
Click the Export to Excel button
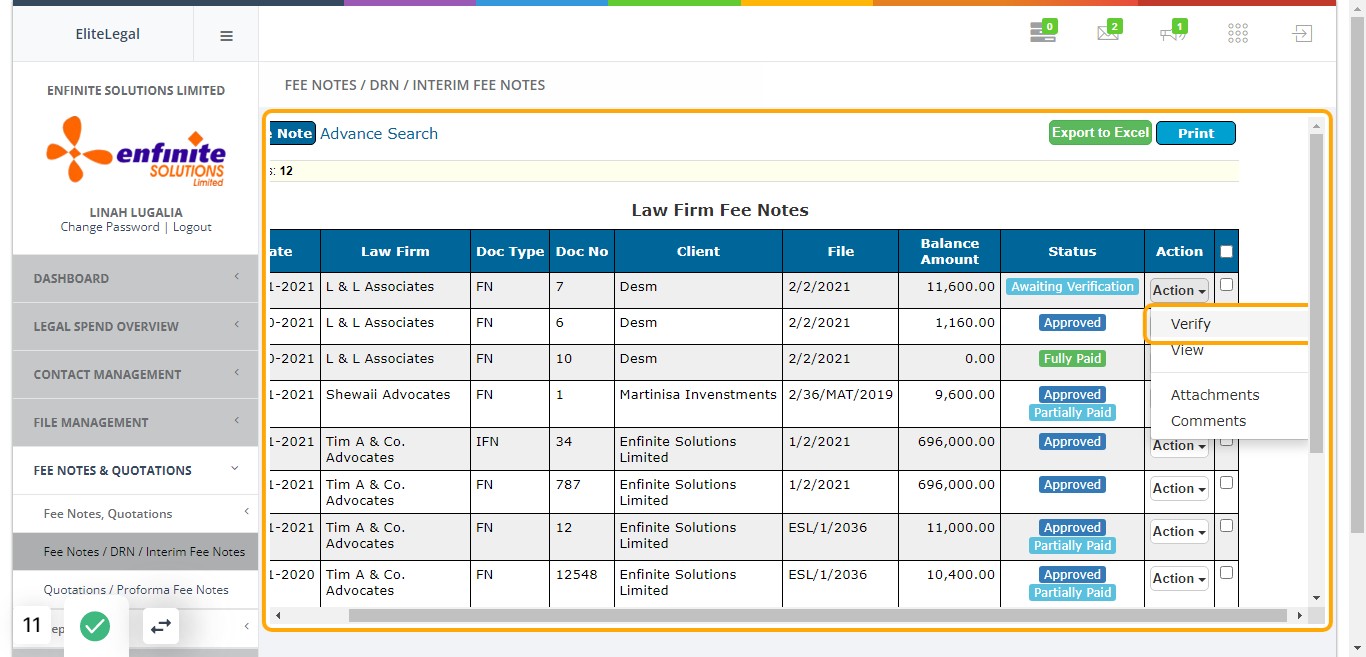click(x=1101, y=133)
